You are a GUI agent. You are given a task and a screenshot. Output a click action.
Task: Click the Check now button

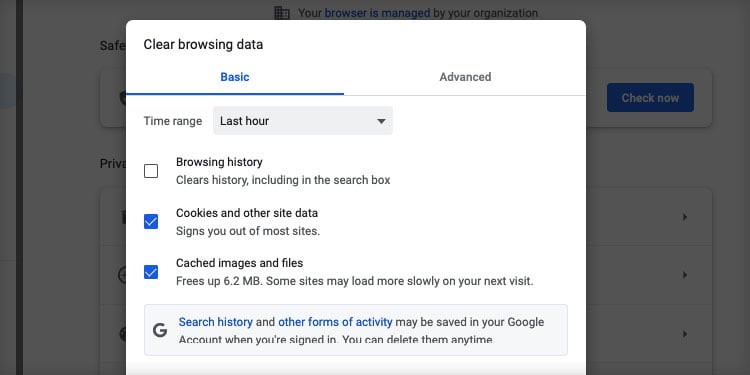[x=650, y=98]
